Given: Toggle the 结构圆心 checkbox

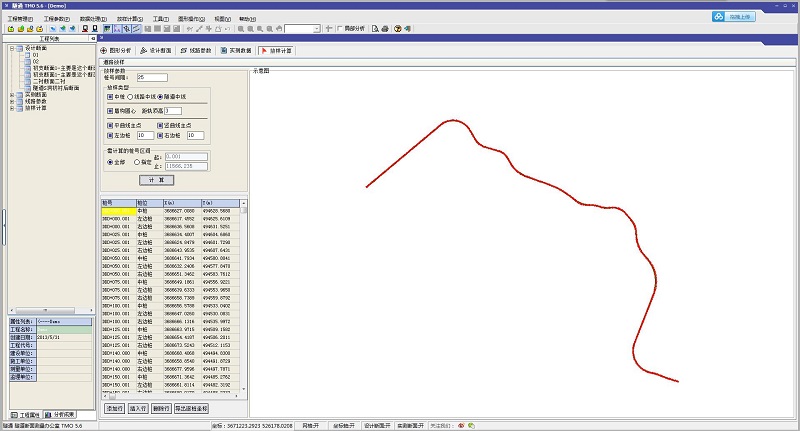Looking at the screenshot, I should click(110, 111).
